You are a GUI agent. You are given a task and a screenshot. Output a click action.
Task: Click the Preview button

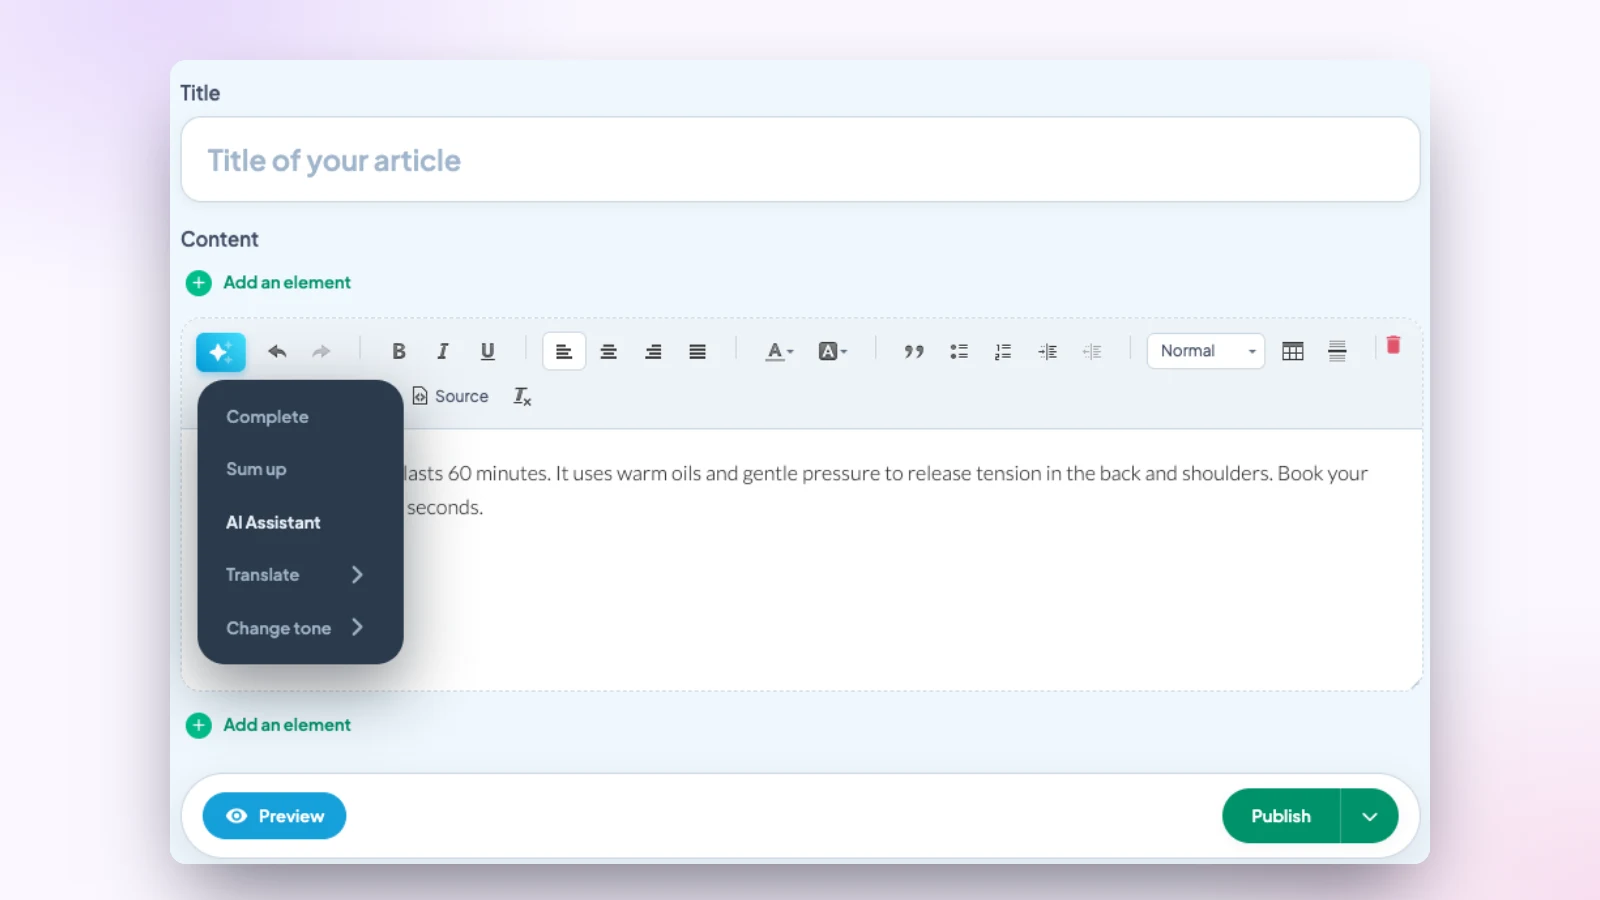[274, 816]
